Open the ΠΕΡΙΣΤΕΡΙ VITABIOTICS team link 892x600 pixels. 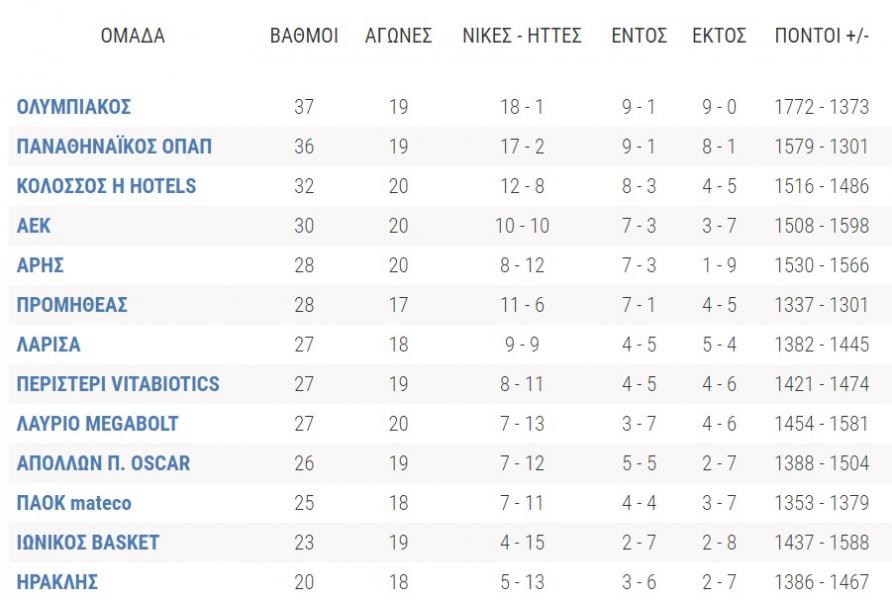[x=118, y=384]
